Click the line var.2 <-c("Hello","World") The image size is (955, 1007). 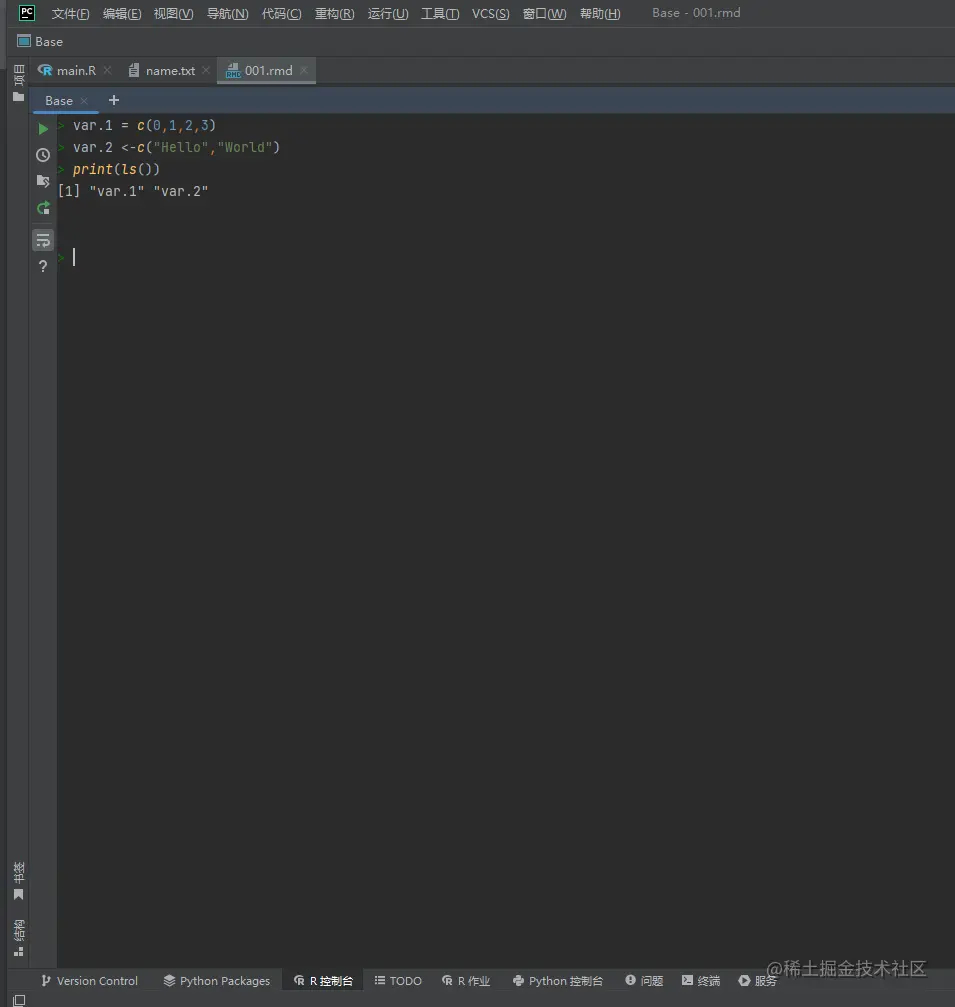tap(176, 147)
